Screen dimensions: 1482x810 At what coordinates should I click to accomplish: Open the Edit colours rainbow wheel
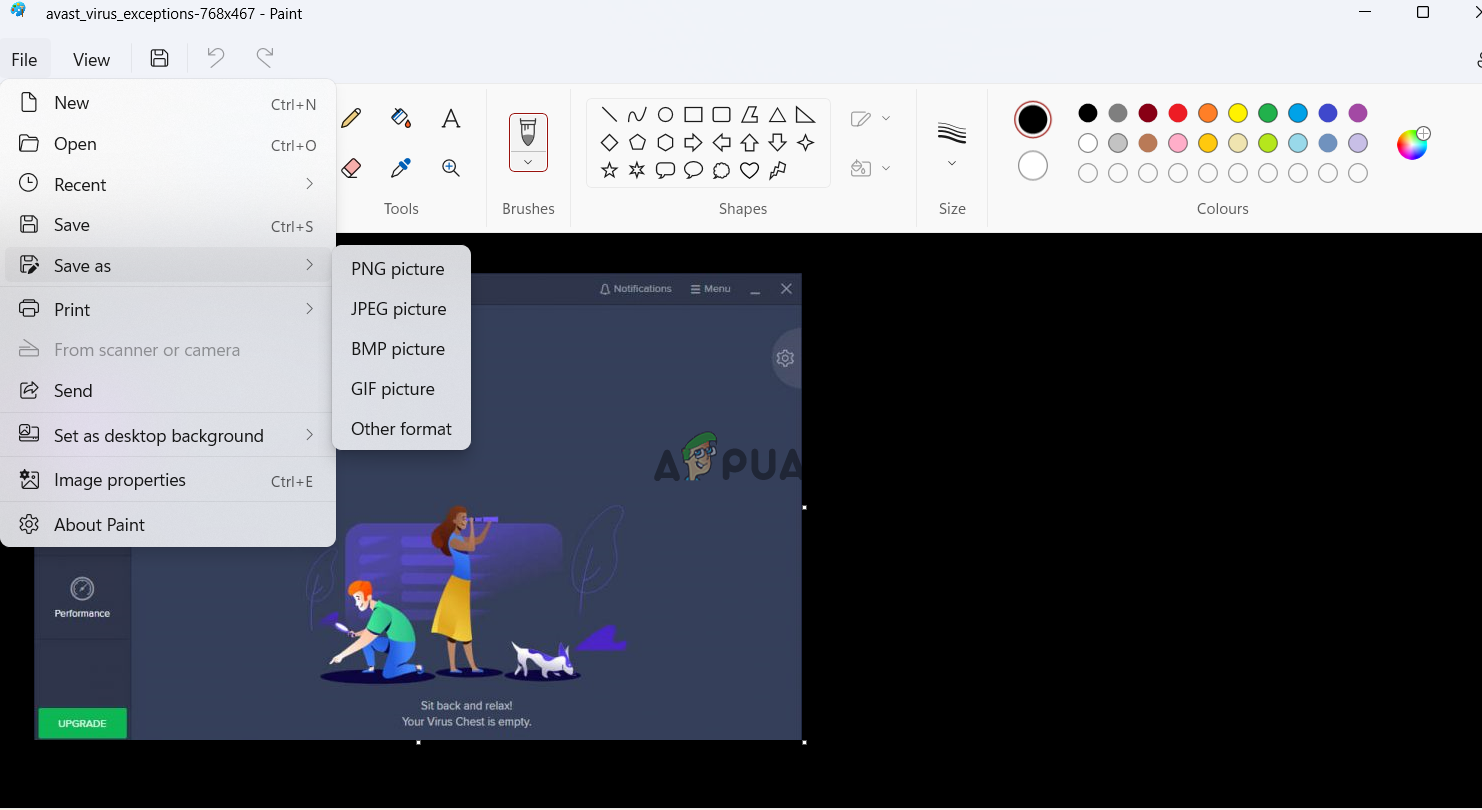tap(1413, 143)
